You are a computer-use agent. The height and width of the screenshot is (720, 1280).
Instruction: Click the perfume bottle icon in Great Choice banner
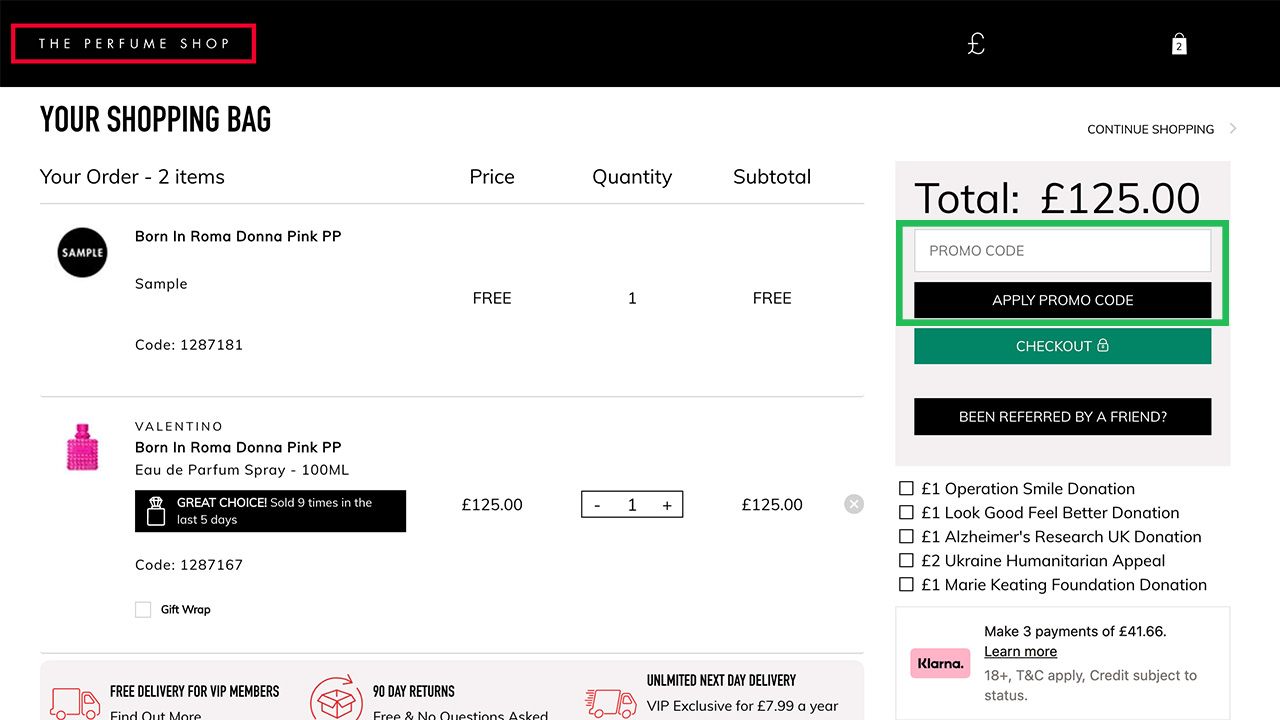click(x=155, y=511)
